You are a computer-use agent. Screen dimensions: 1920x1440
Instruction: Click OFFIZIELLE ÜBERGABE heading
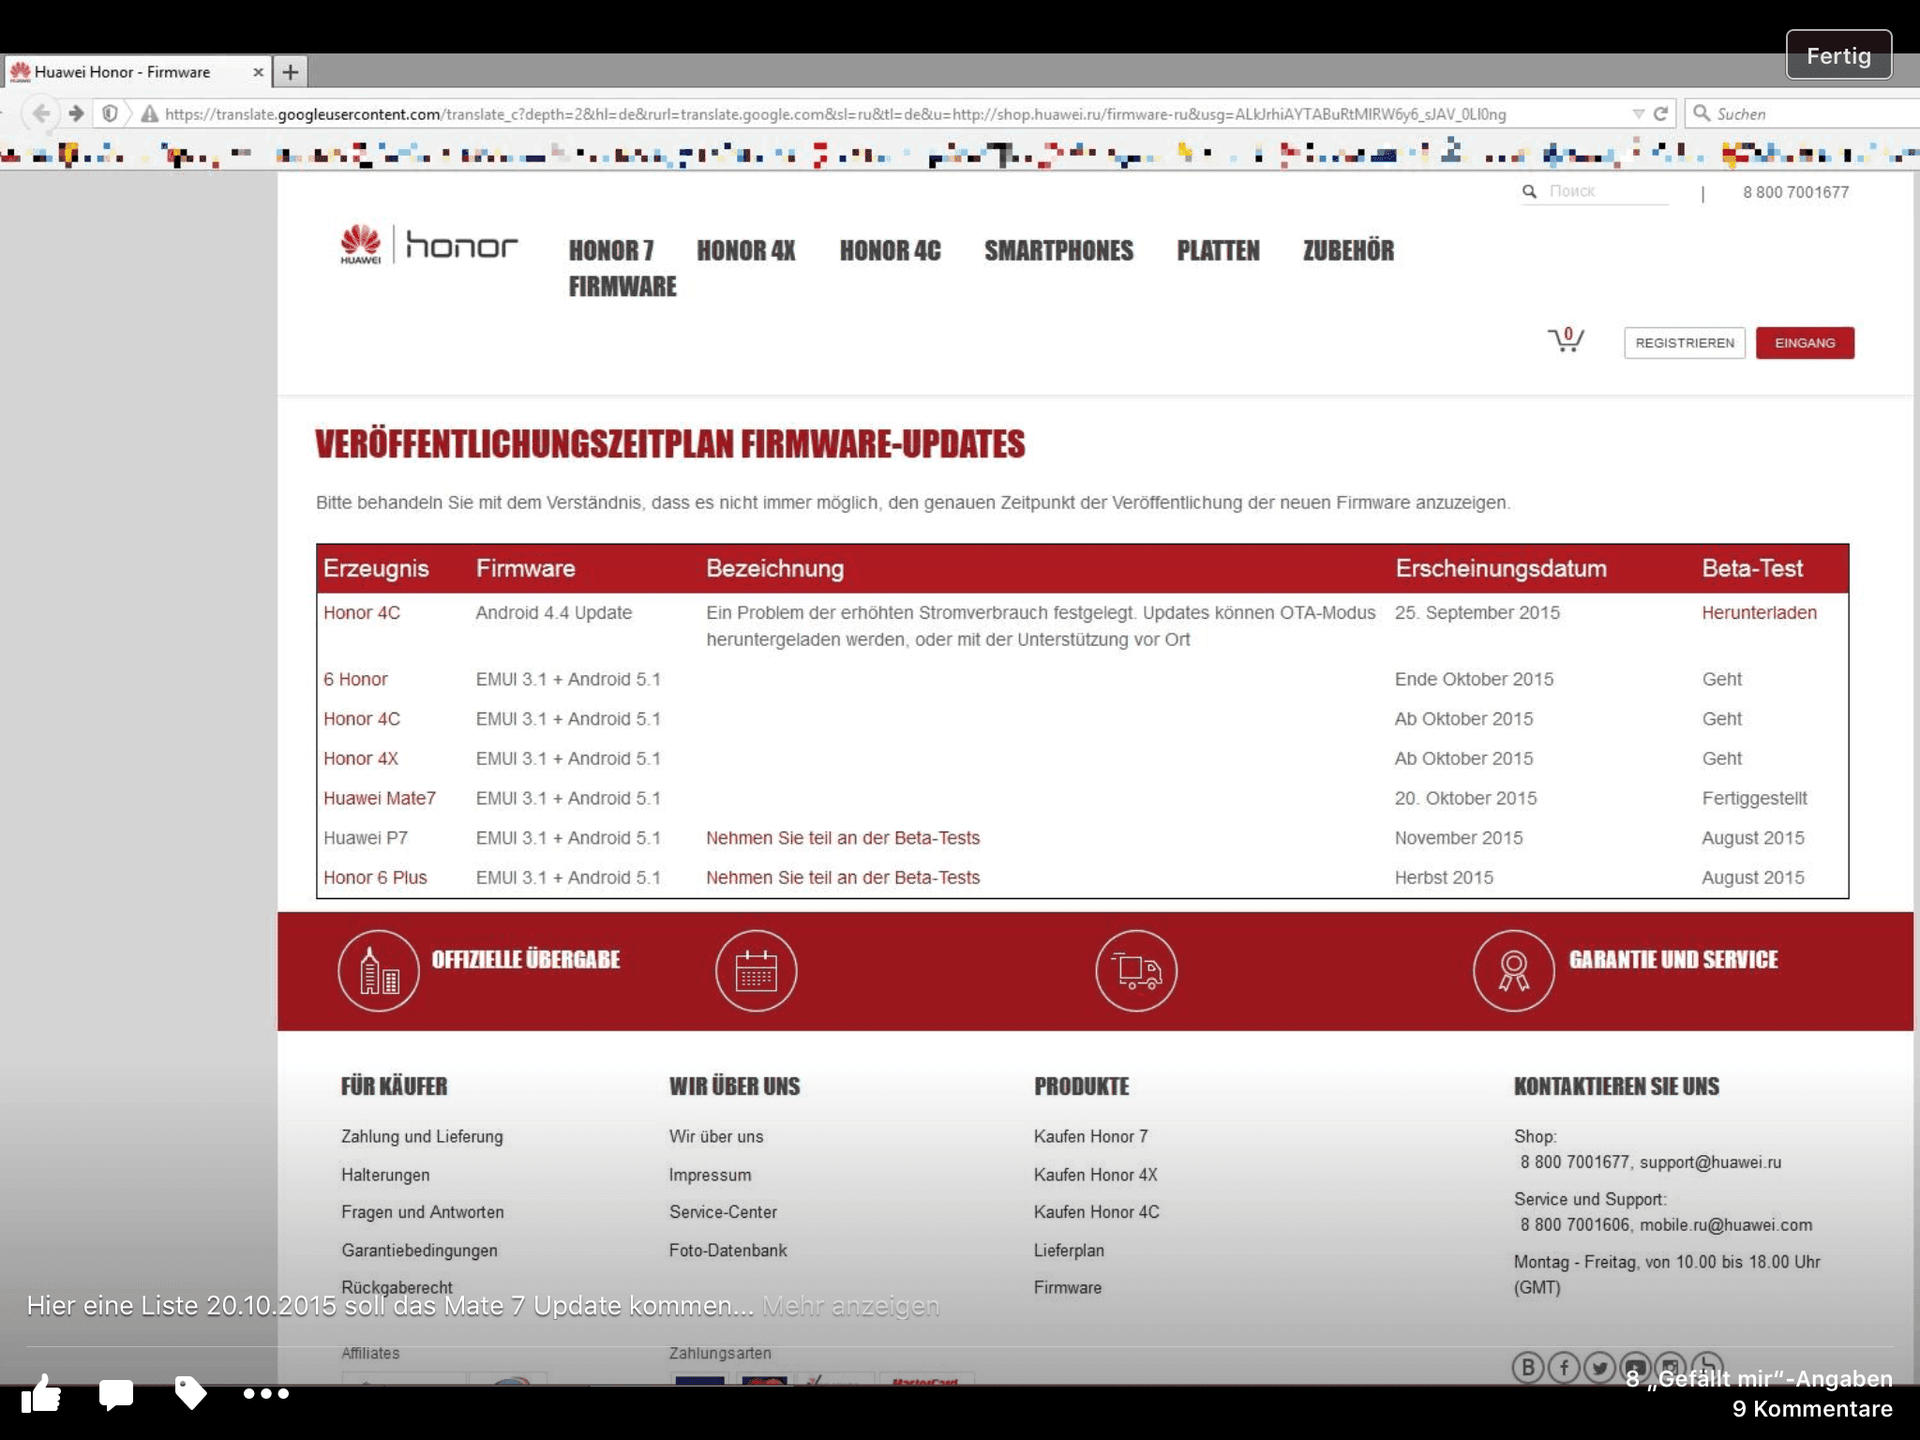(525, 959)
